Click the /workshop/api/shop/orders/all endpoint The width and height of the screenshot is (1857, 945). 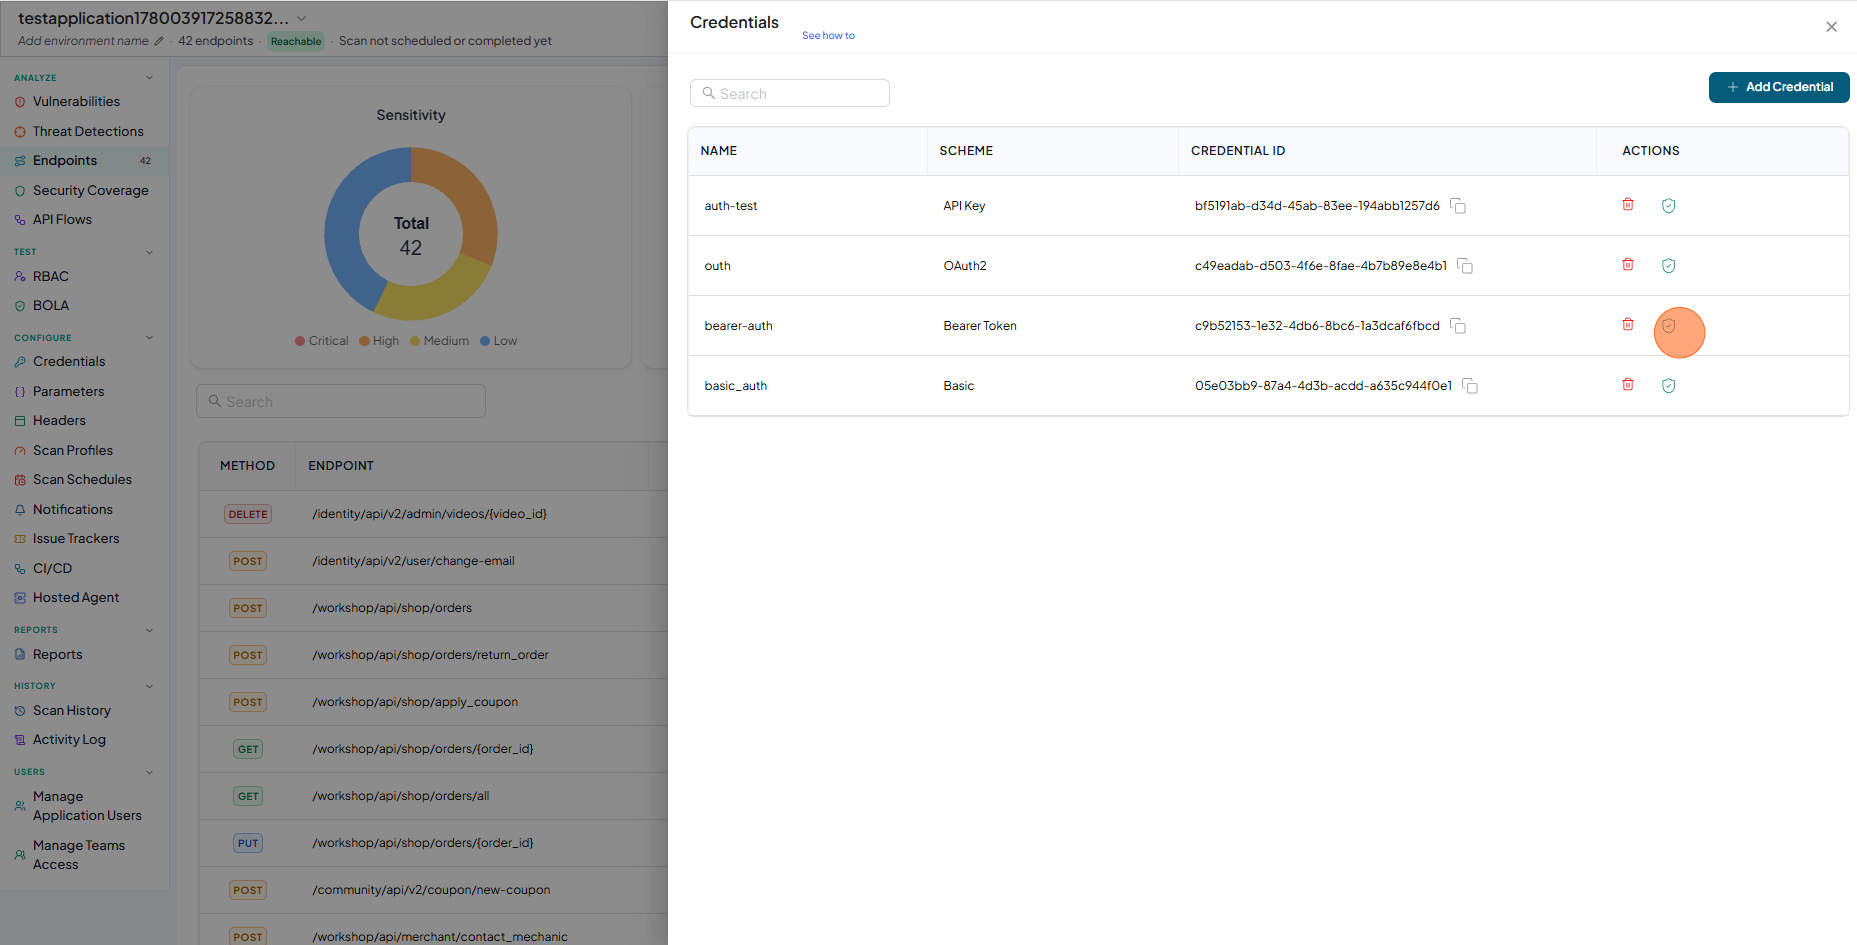tap(400, 796)
